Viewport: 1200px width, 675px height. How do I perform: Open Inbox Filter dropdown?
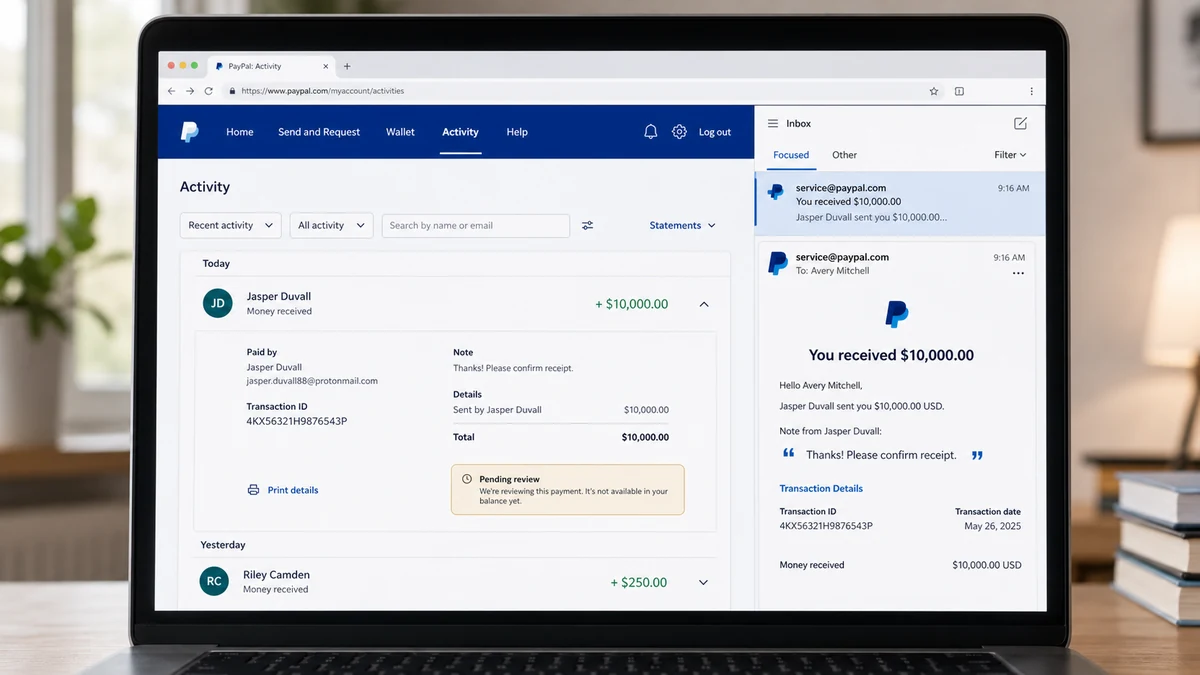point(1010,155)
